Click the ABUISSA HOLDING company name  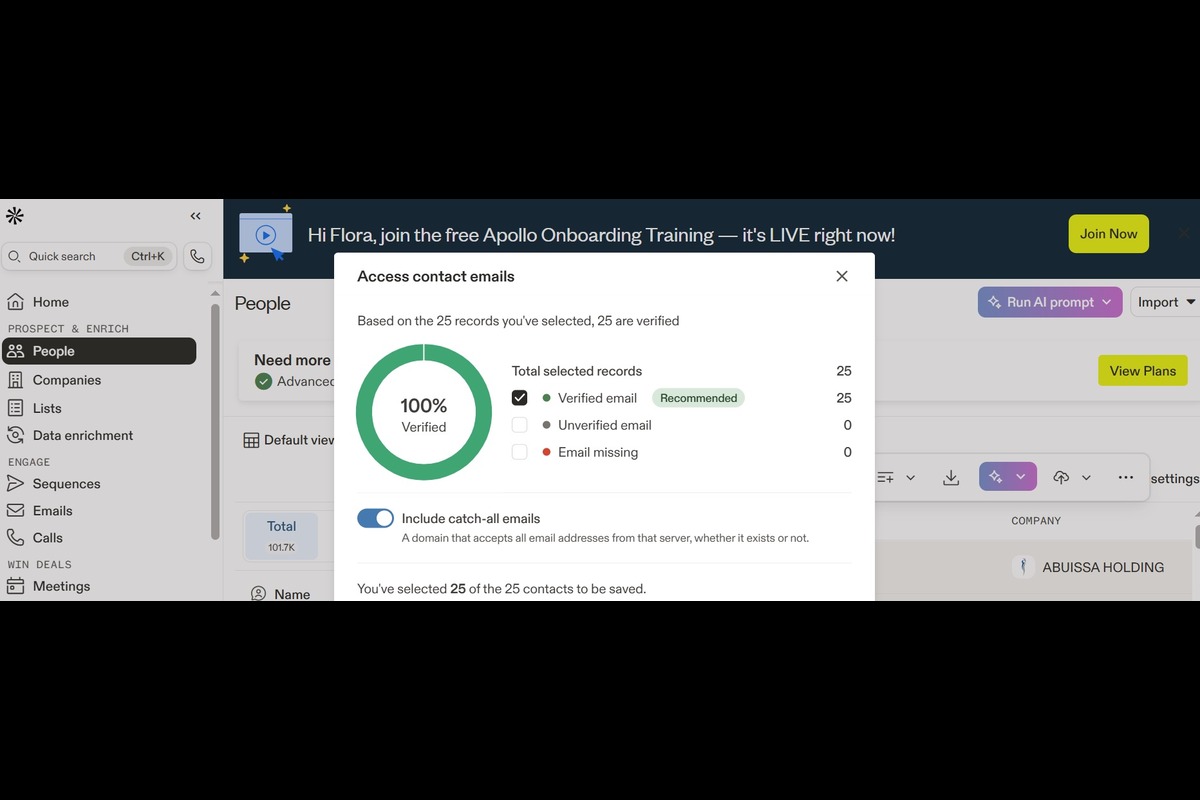point(1103,567)
